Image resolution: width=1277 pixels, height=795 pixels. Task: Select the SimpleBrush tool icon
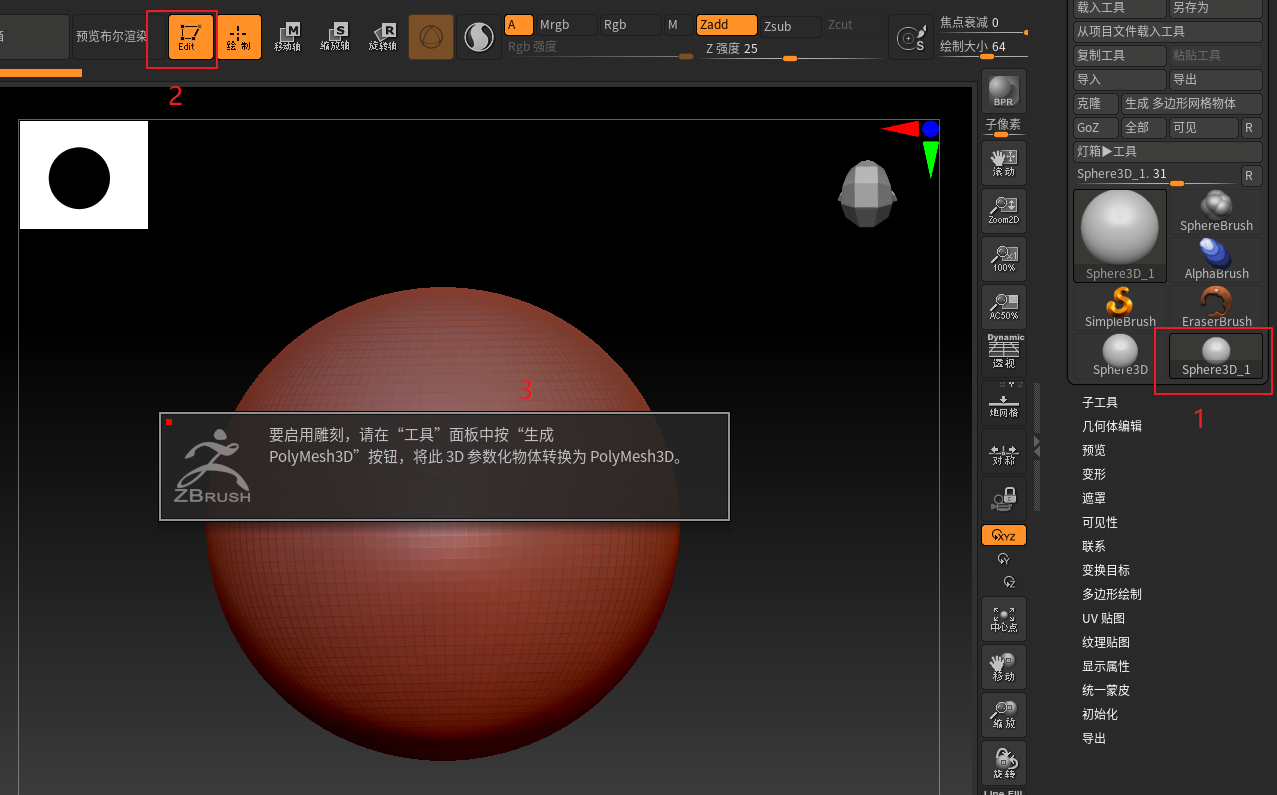(x=1120, y=307)
